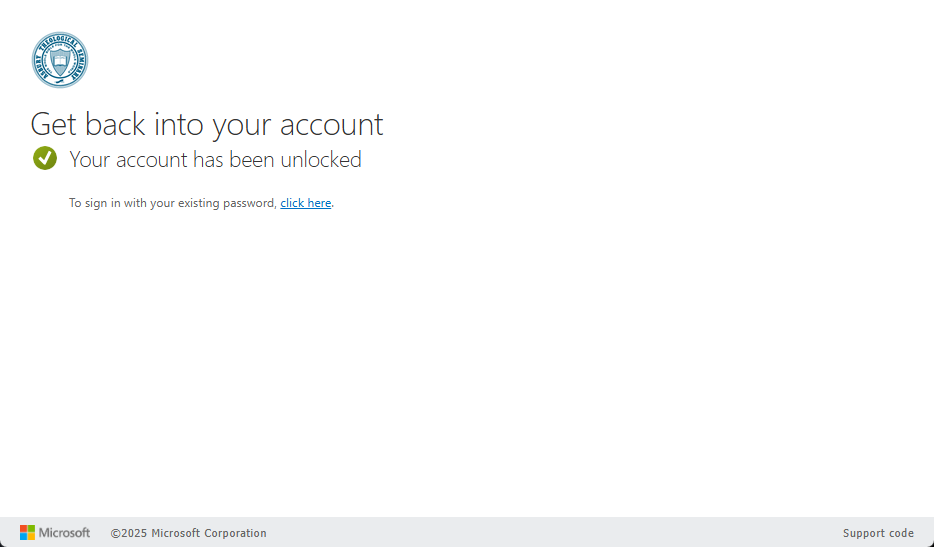Viewport: 934px width, 547px height.
Task: Click the green square of Microsoft logo
Action: (31, 529)
